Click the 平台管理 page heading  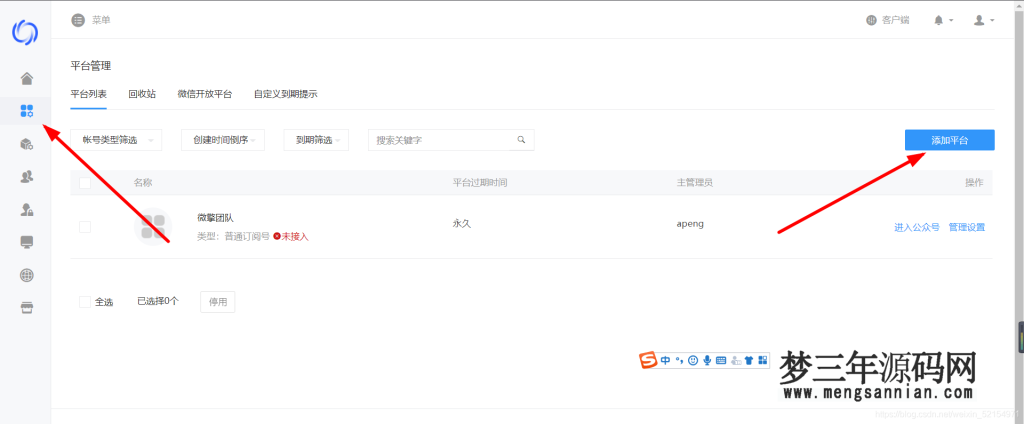tap(91, 66)
